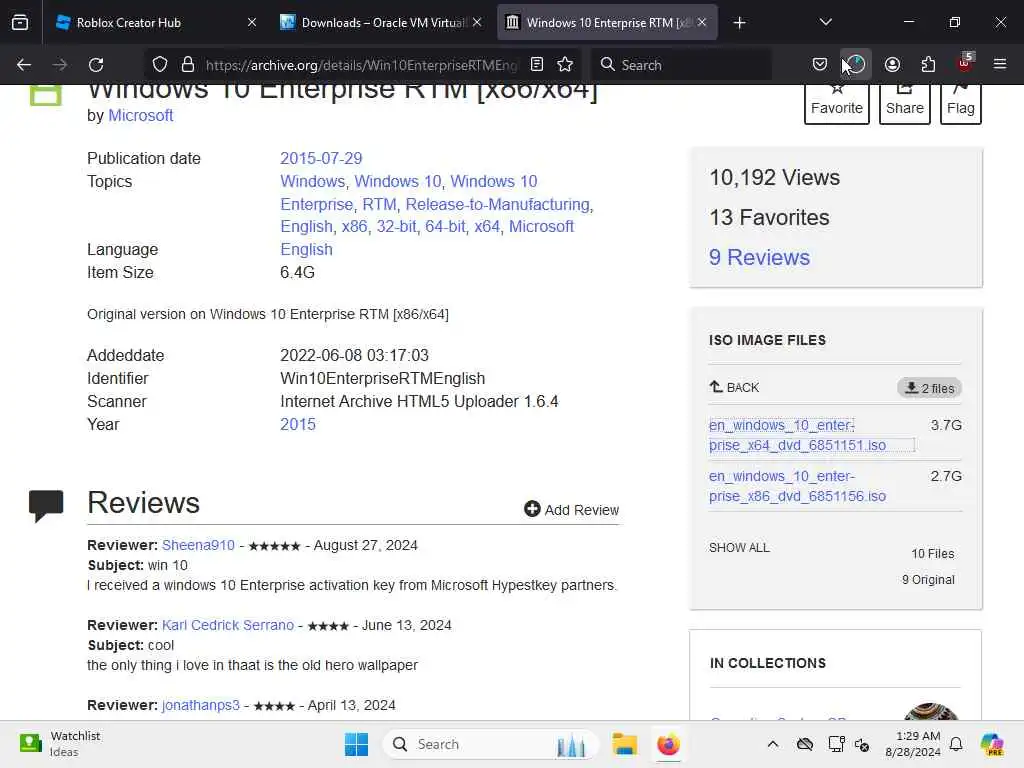This screenshot has height=768, width=1024.
Task: Show hidden system tray icons chevron
Action: 773,744
